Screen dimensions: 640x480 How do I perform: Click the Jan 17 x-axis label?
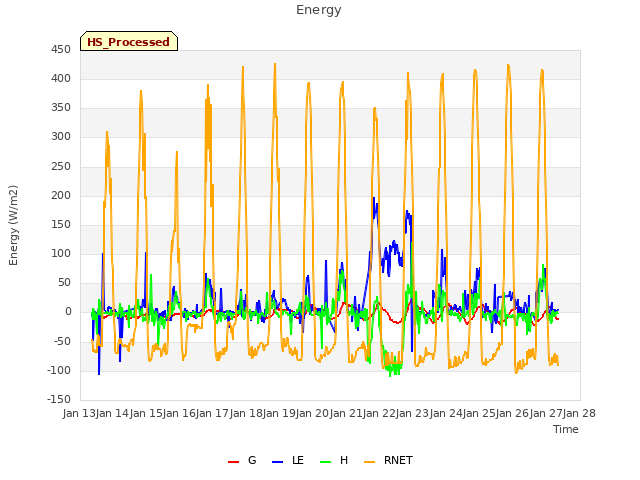(212, 414)
